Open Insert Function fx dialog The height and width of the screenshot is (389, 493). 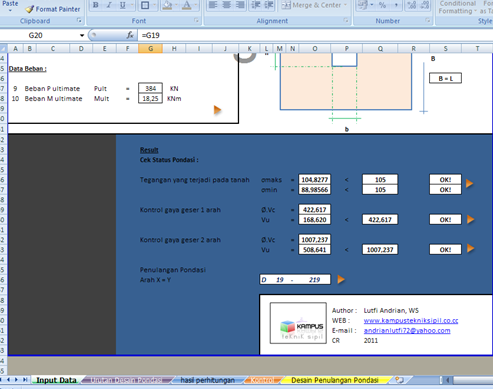coord(130,35)
